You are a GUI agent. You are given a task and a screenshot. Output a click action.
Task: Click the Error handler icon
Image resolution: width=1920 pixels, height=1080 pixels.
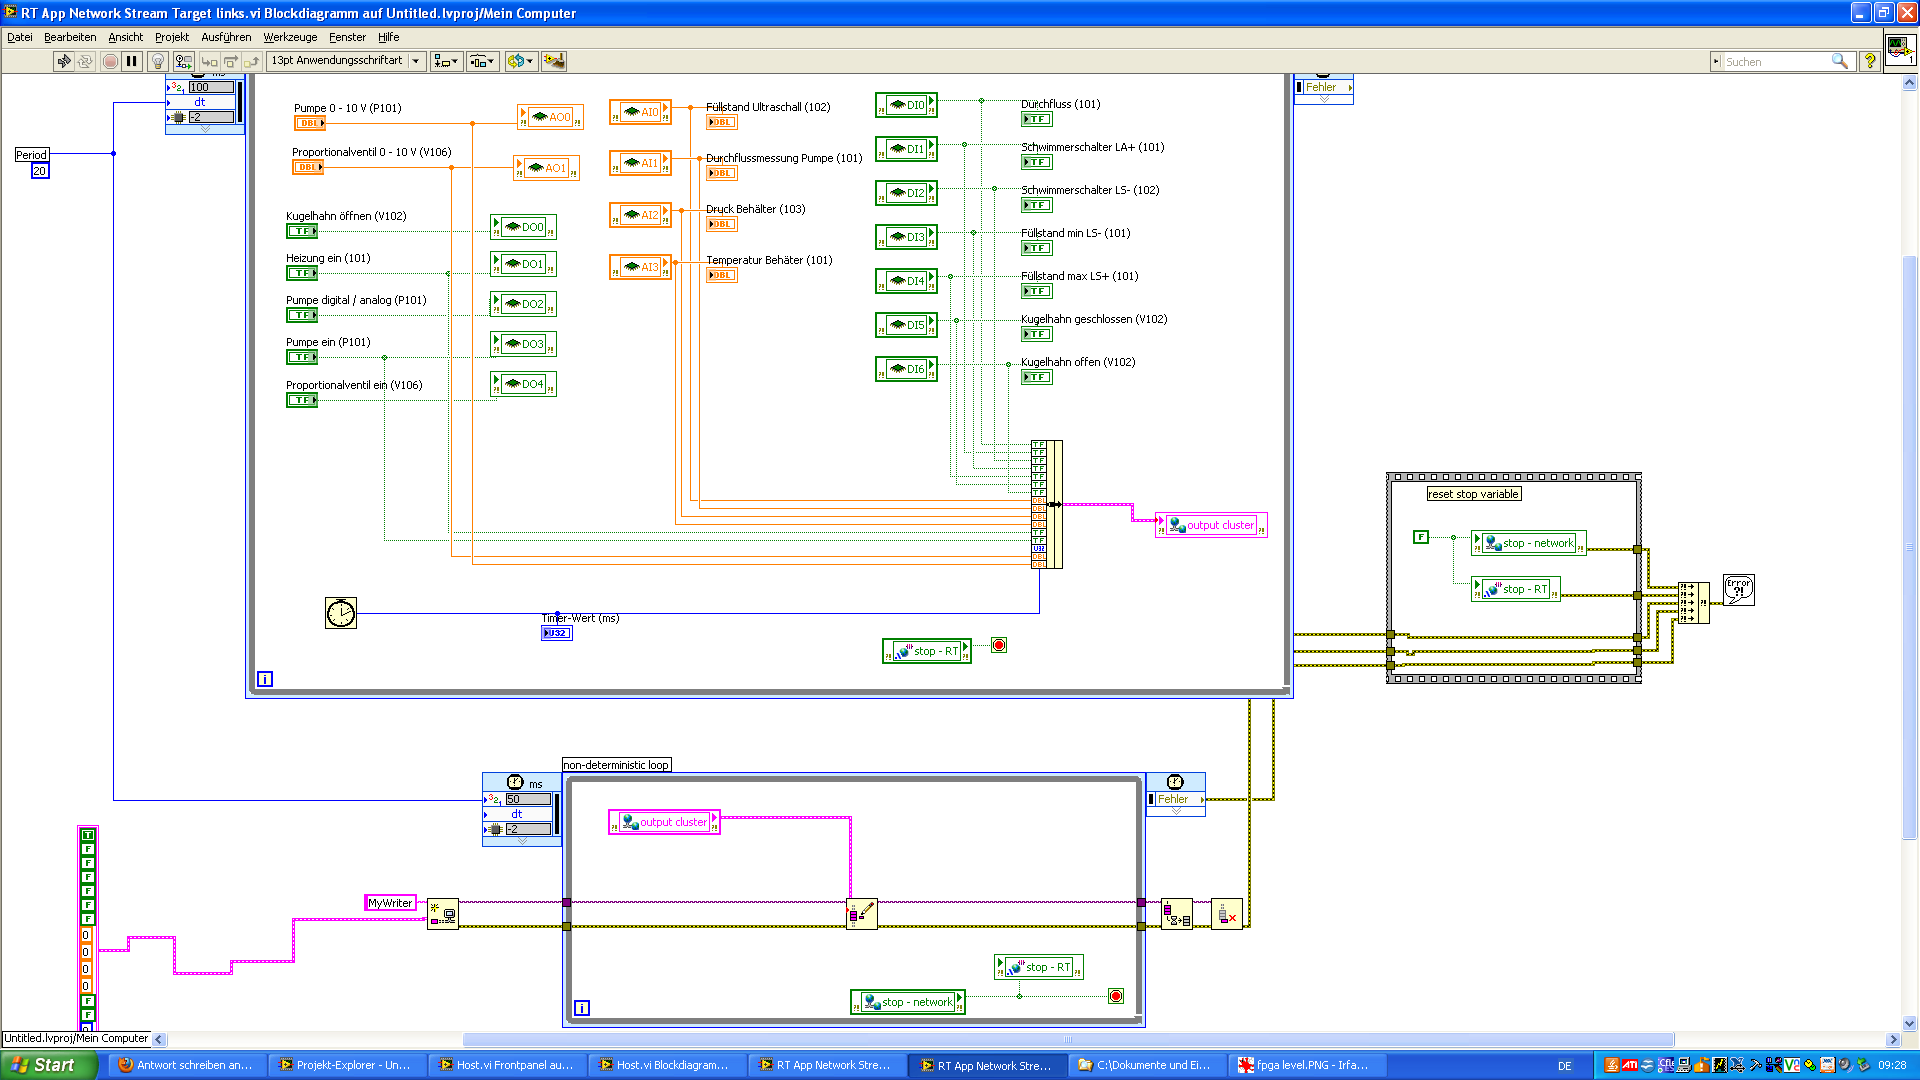pos(1738,589)
